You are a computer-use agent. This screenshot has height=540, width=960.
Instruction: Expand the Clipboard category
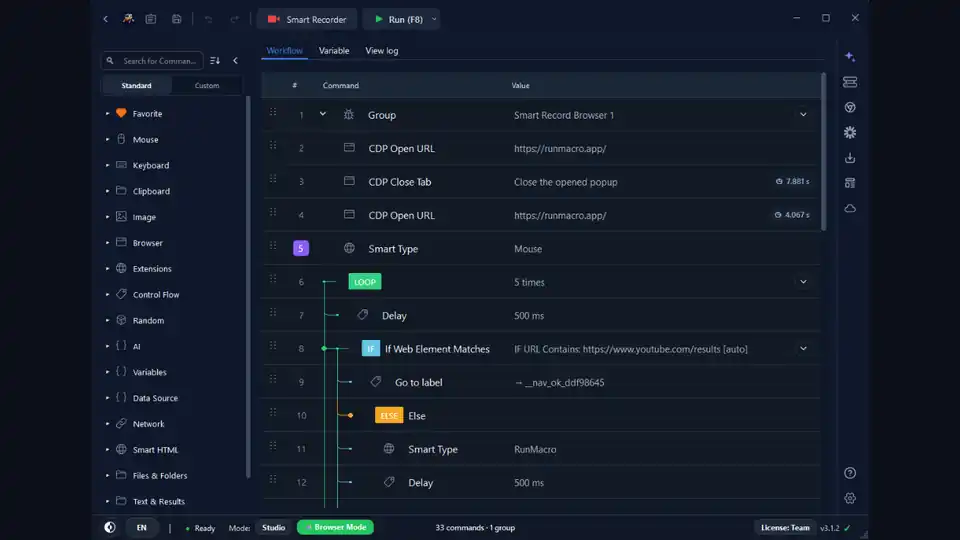point(108,191)
